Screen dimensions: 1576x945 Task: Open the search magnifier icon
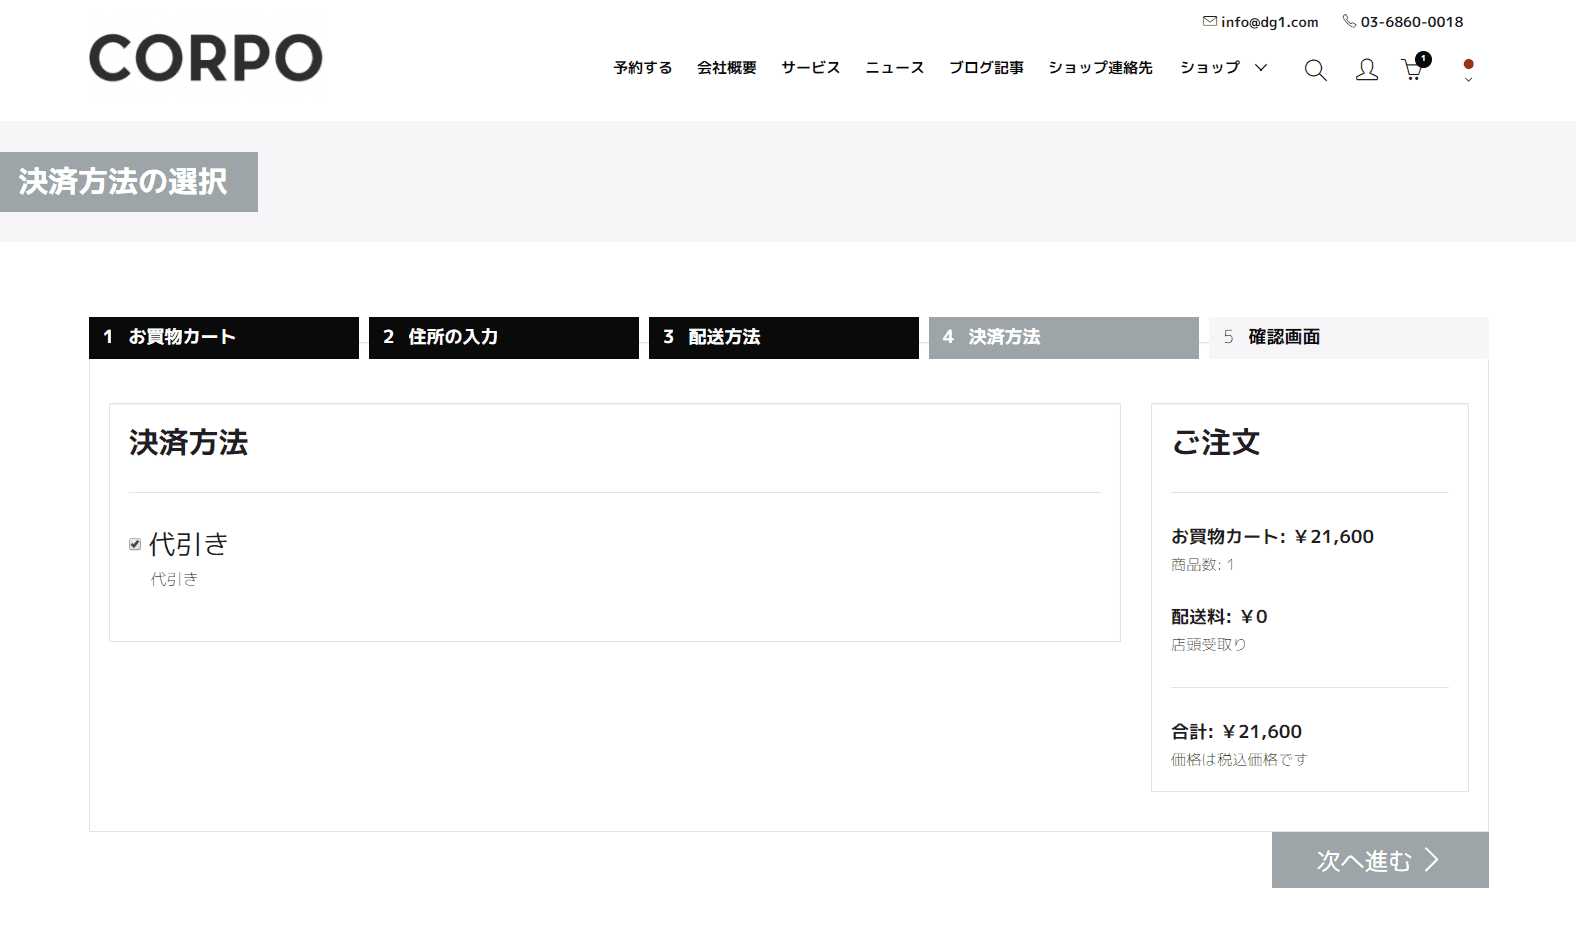coord(1315,69)
